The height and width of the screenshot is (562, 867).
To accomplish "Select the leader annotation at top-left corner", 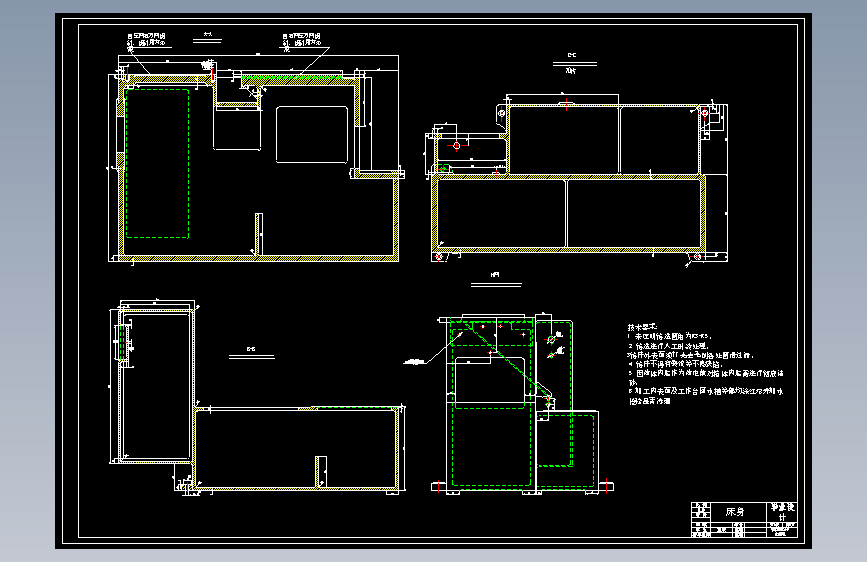I will (147, 39).
